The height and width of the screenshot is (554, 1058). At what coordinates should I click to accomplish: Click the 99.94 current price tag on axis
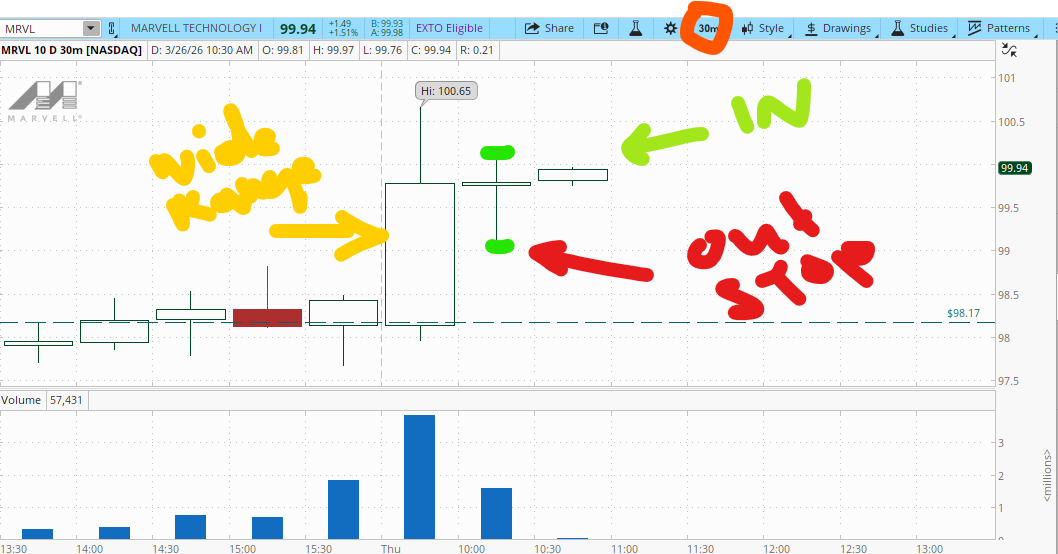tap(1014, 168)
